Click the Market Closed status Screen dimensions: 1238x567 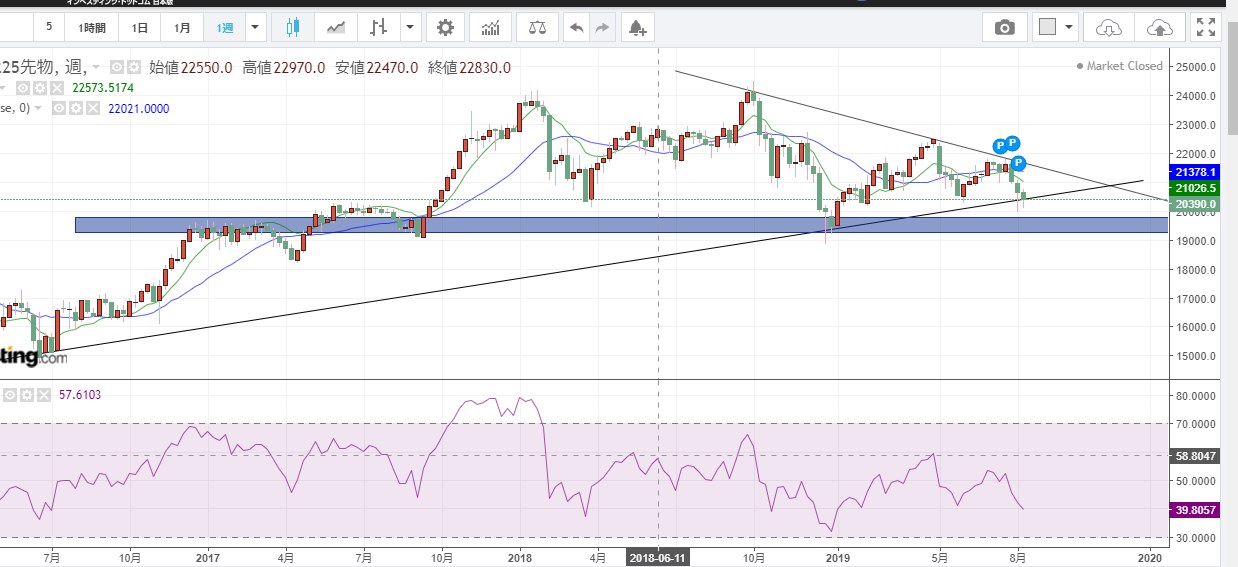1120,66
